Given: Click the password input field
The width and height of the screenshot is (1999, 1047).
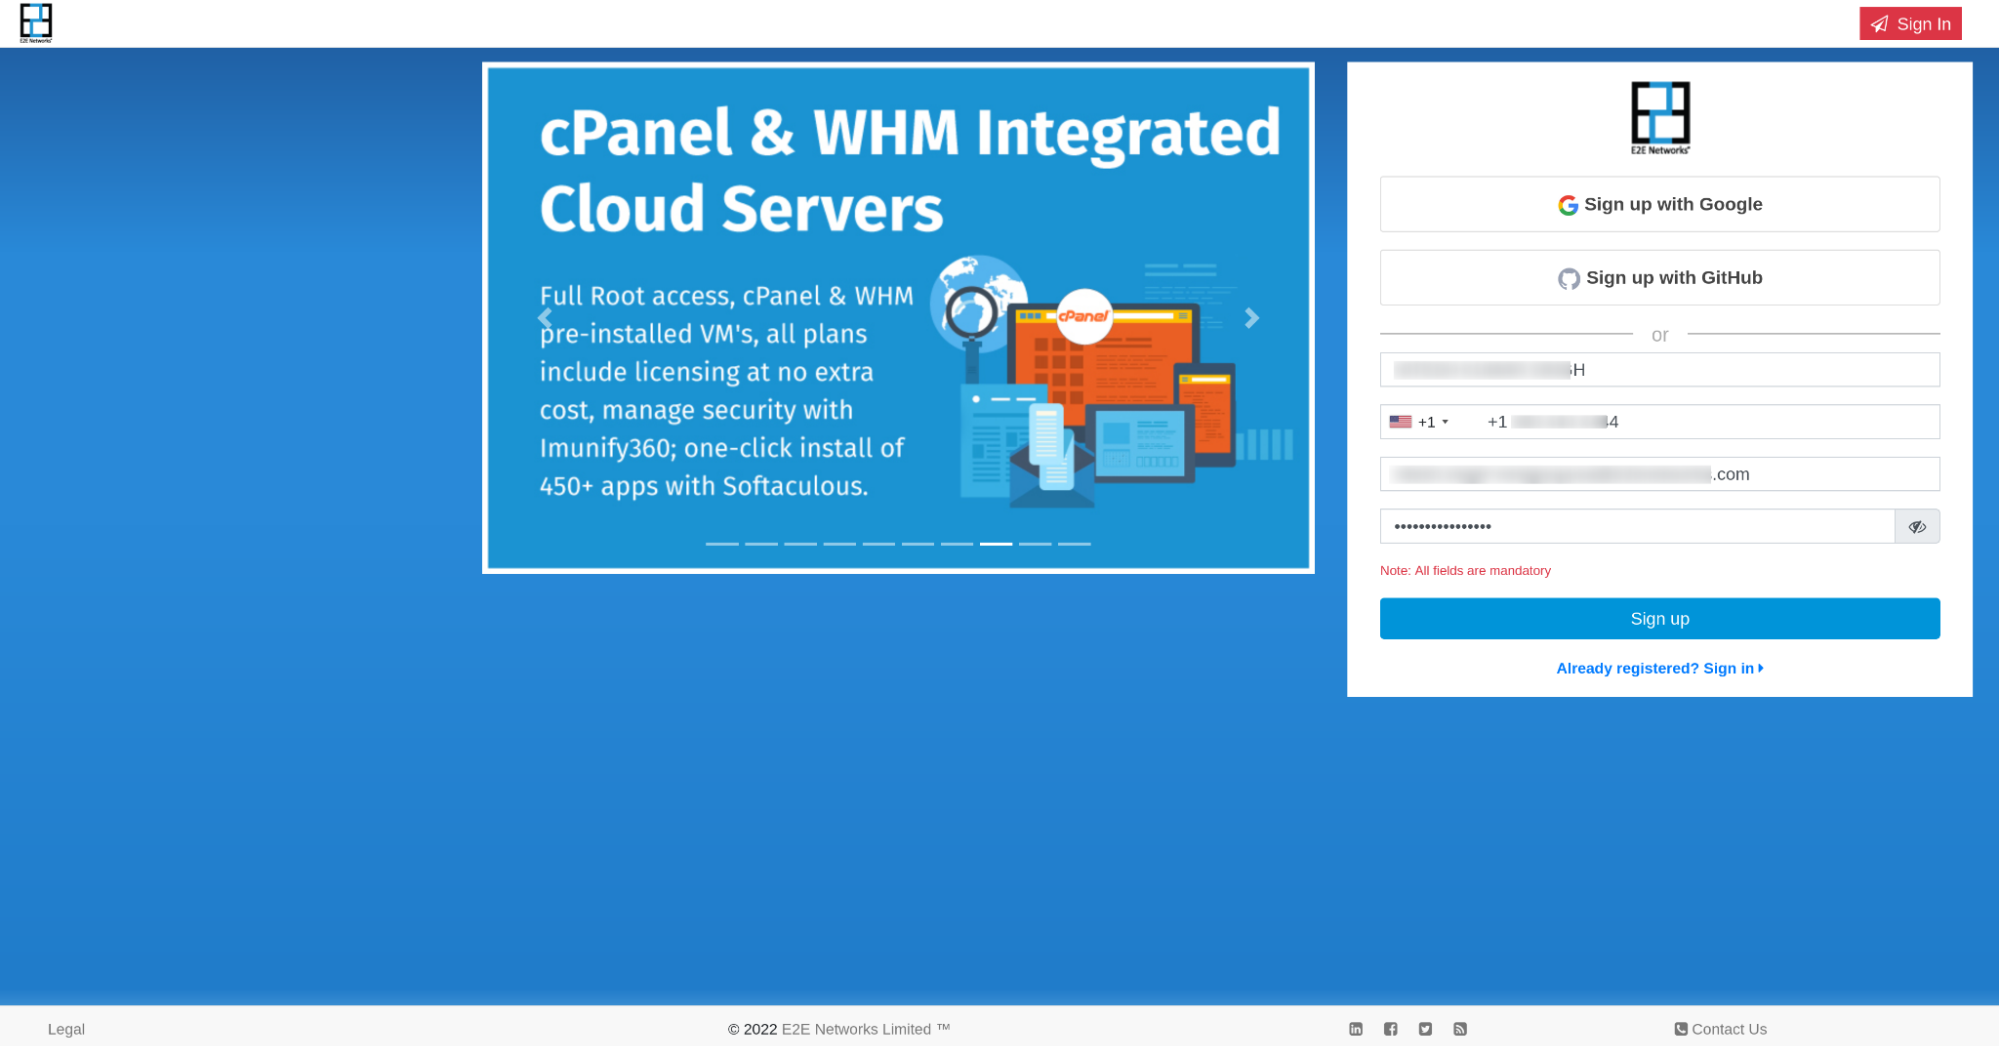Looking at the screenshot, I should click(1637, 526).
